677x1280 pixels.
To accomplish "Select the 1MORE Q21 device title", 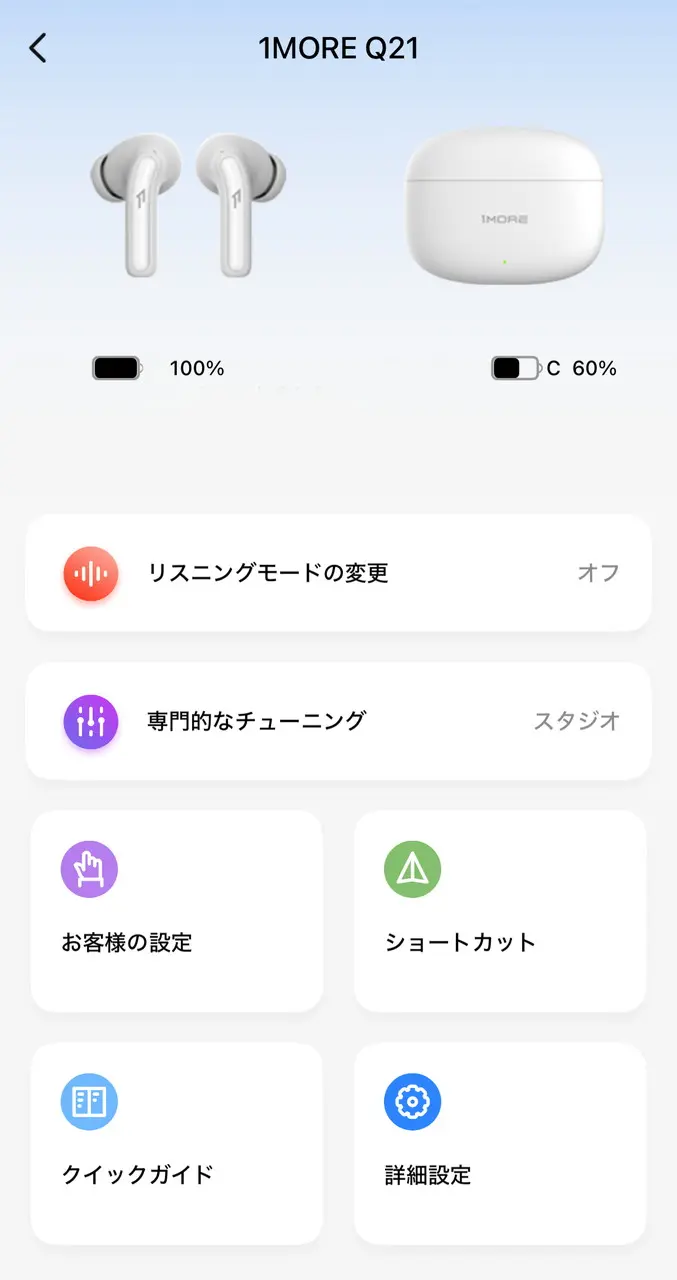I will 338,48.
